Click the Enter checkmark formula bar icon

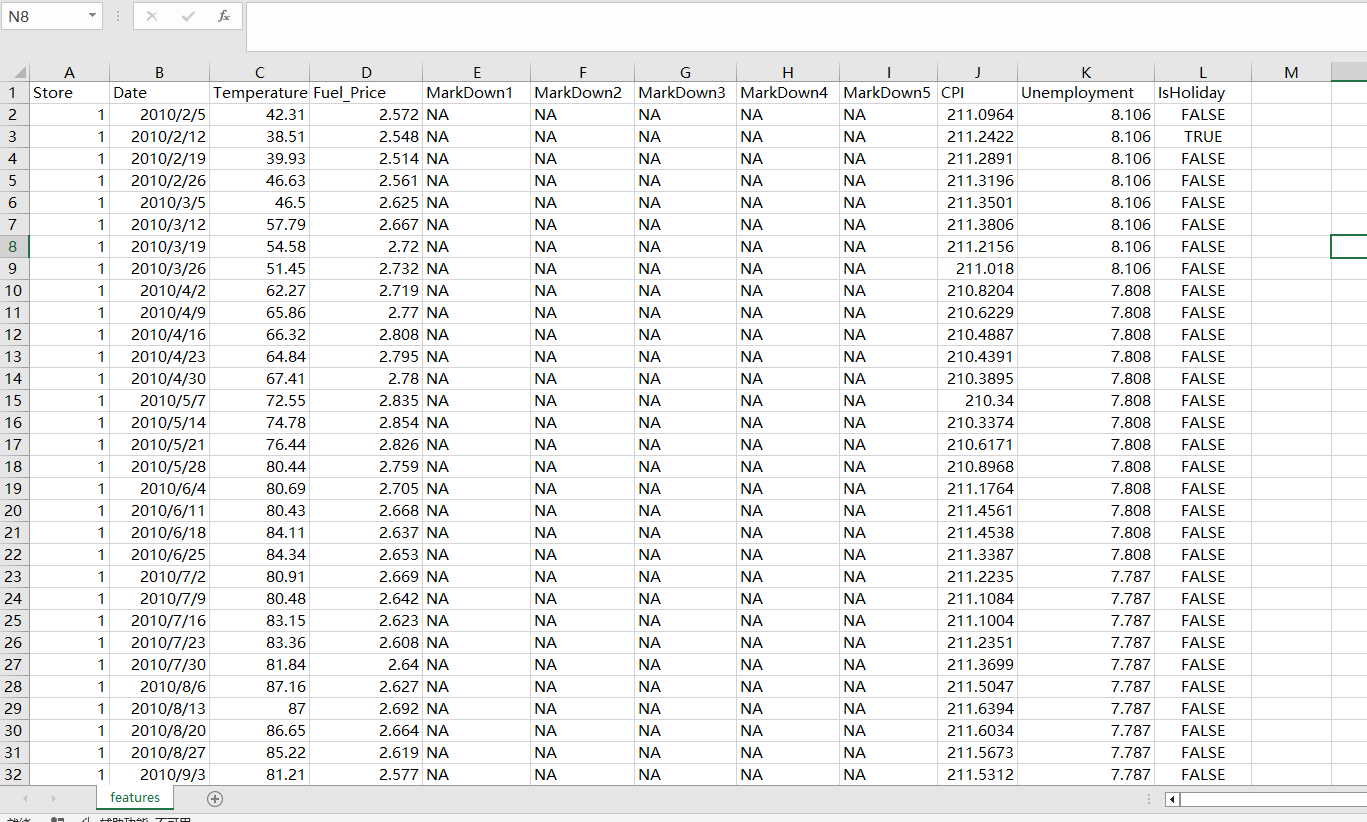click(x=188, y=16)
